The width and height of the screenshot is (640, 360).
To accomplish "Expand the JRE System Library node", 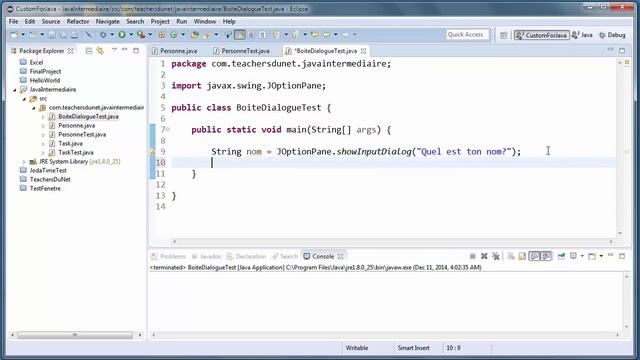I will point(24,162).
